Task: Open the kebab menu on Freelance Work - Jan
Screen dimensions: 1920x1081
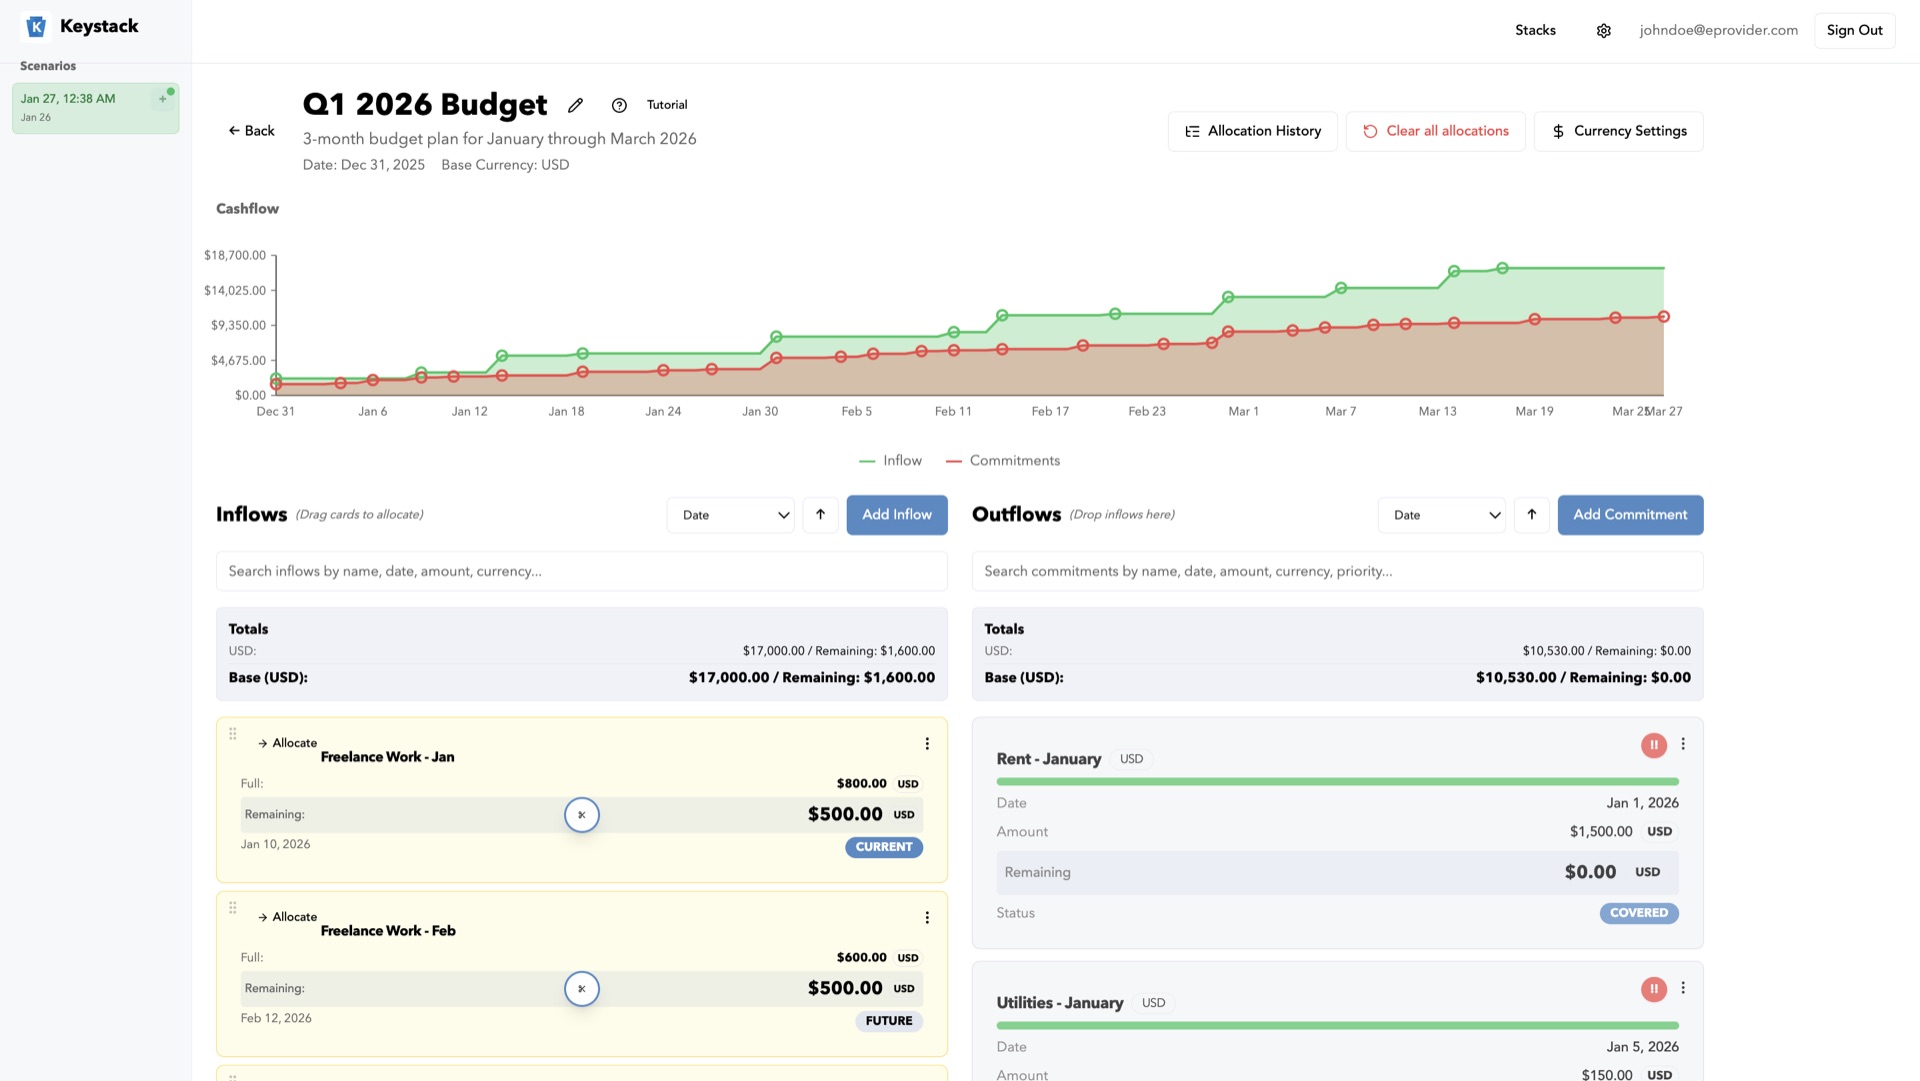Action: pyautogui.click(x=926, y=743)
